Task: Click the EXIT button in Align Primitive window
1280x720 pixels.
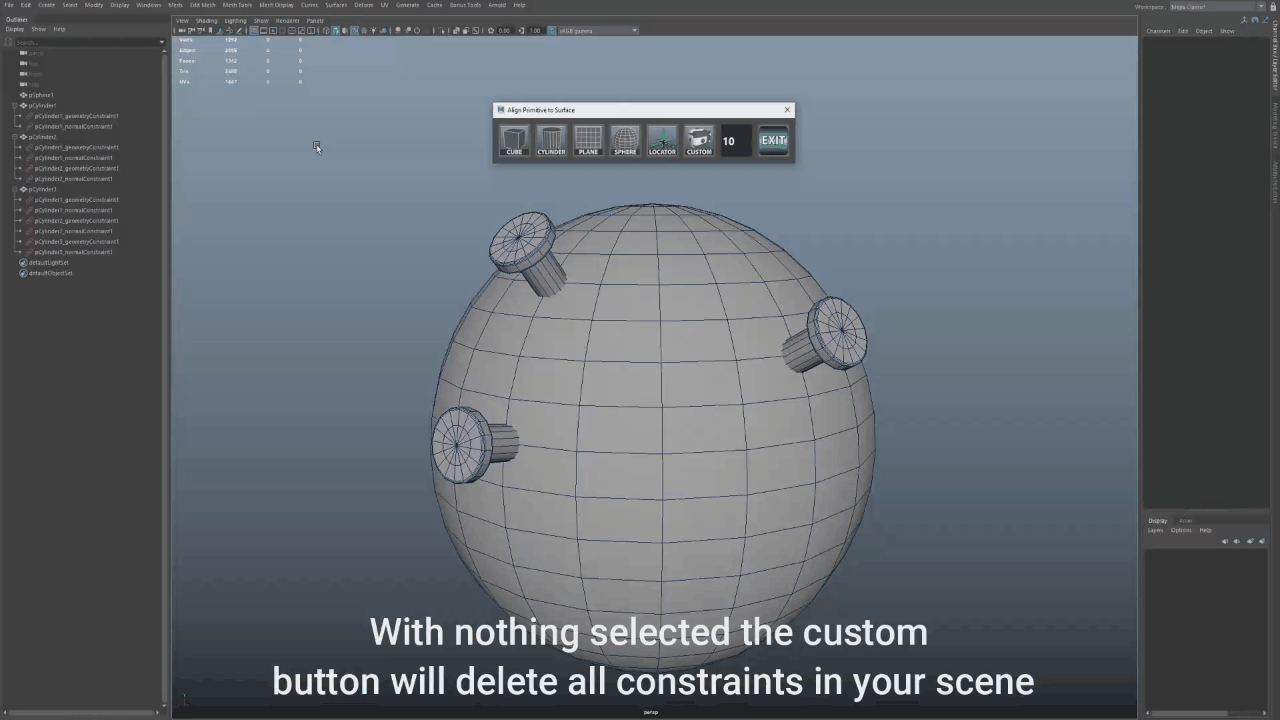Action: coord(773,140)
